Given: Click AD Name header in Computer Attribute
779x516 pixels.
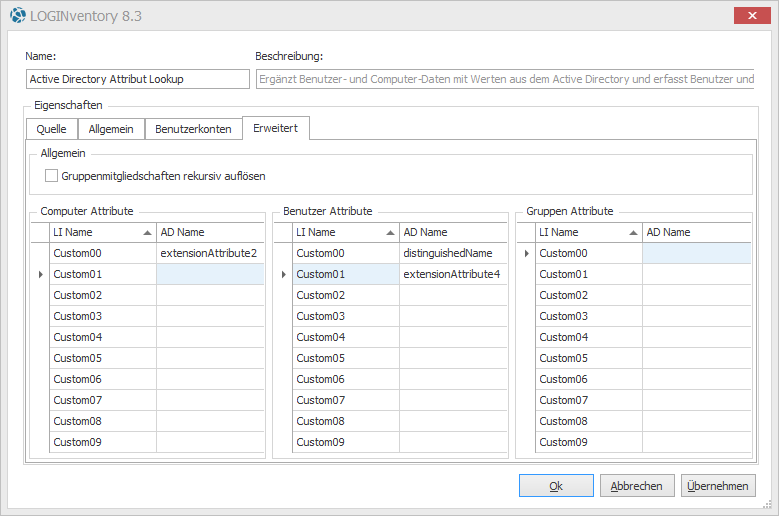Looking at the screenshot, I should coord(210,232).
